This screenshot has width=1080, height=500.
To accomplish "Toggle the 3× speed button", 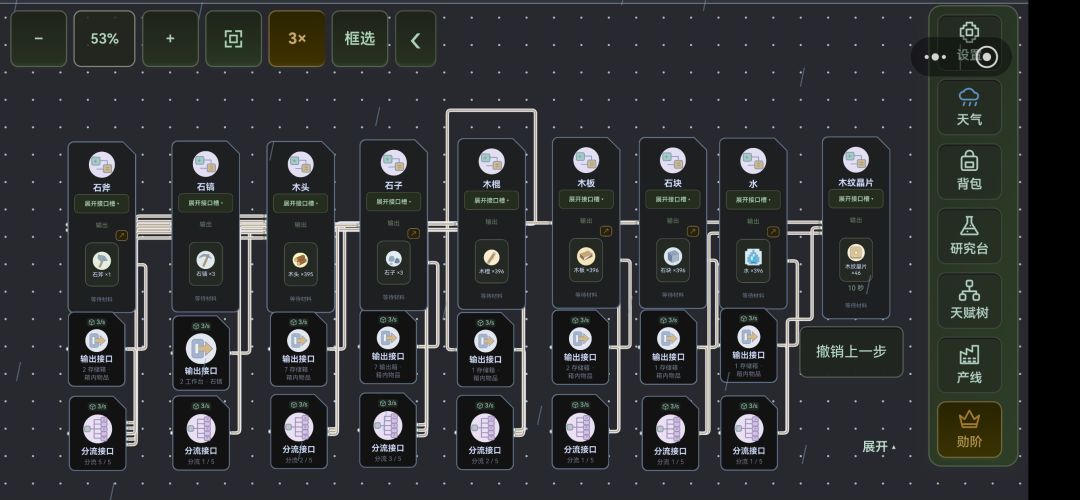I will pos(297,39).
